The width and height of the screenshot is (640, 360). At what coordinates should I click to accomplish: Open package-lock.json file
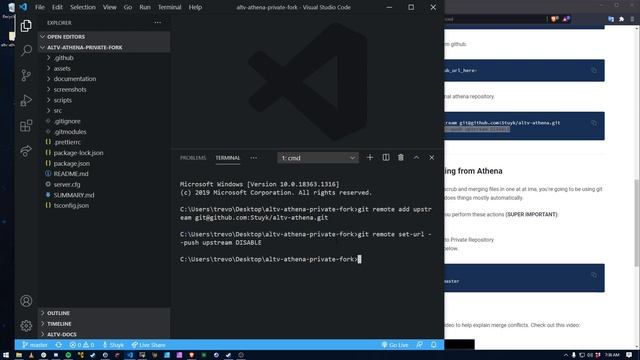click(x=104, y=153)
